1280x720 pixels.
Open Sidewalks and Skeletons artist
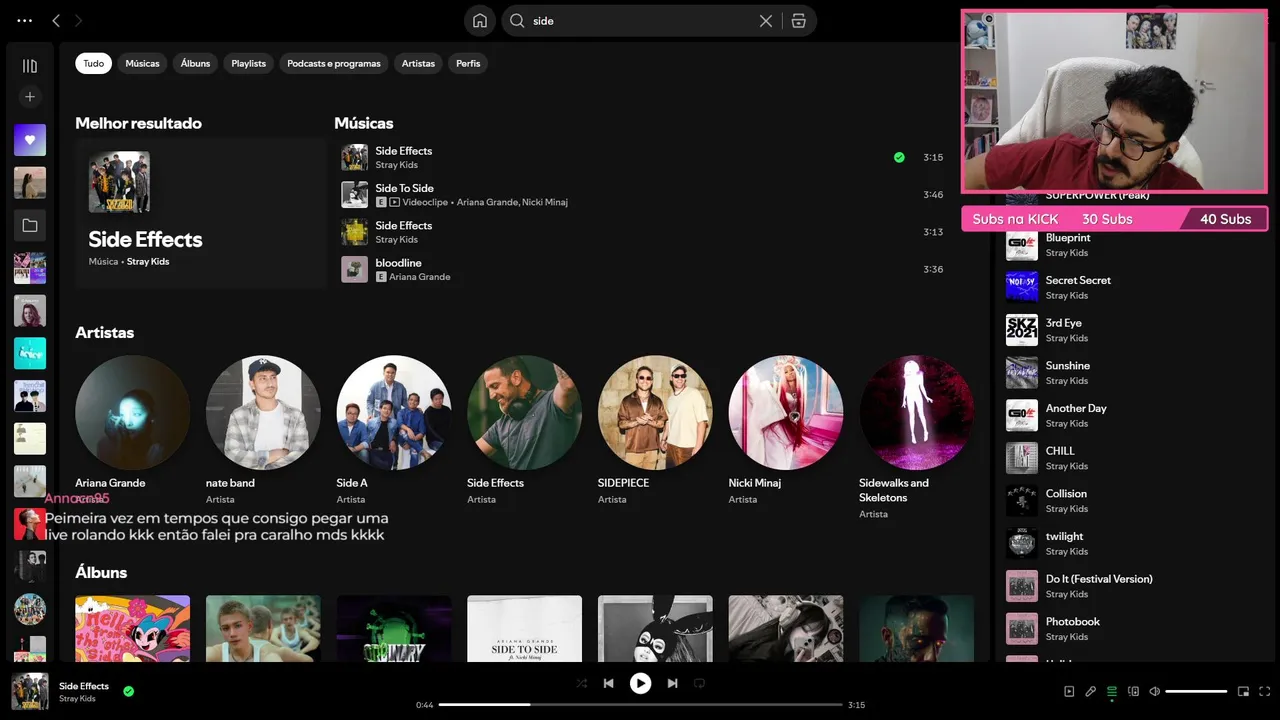point(917,413)
